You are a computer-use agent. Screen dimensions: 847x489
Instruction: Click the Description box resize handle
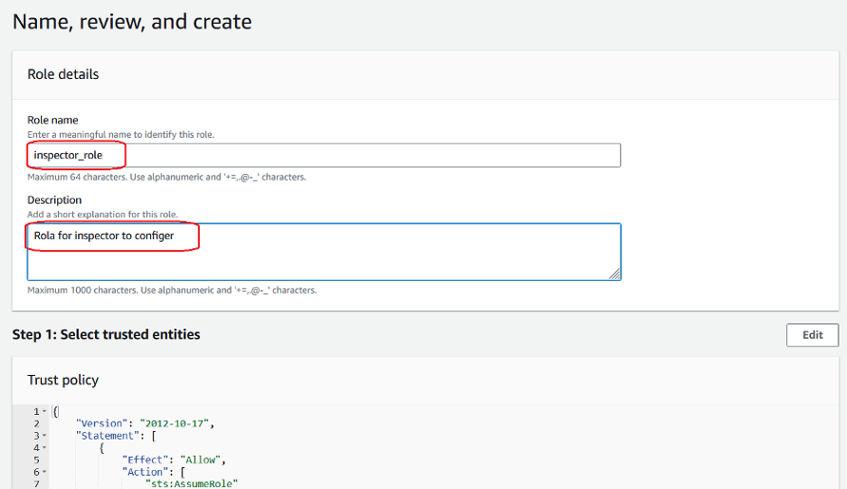(614, 273)
